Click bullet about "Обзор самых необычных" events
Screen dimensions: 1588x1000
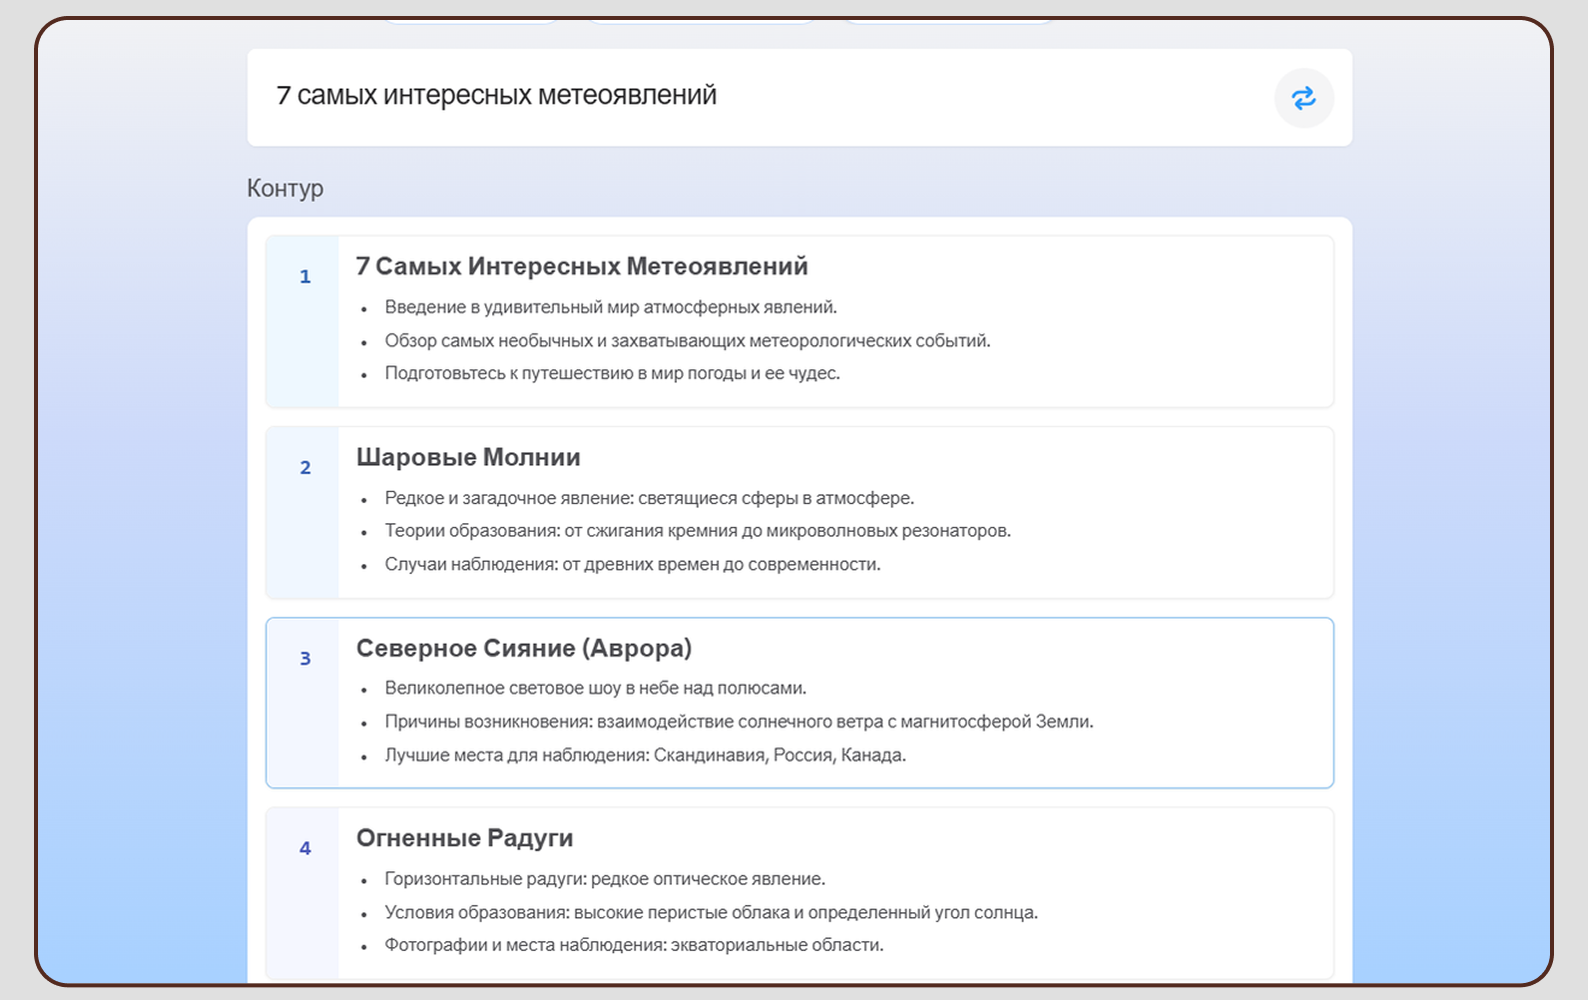pyautogui.click(x=687, y=341)
